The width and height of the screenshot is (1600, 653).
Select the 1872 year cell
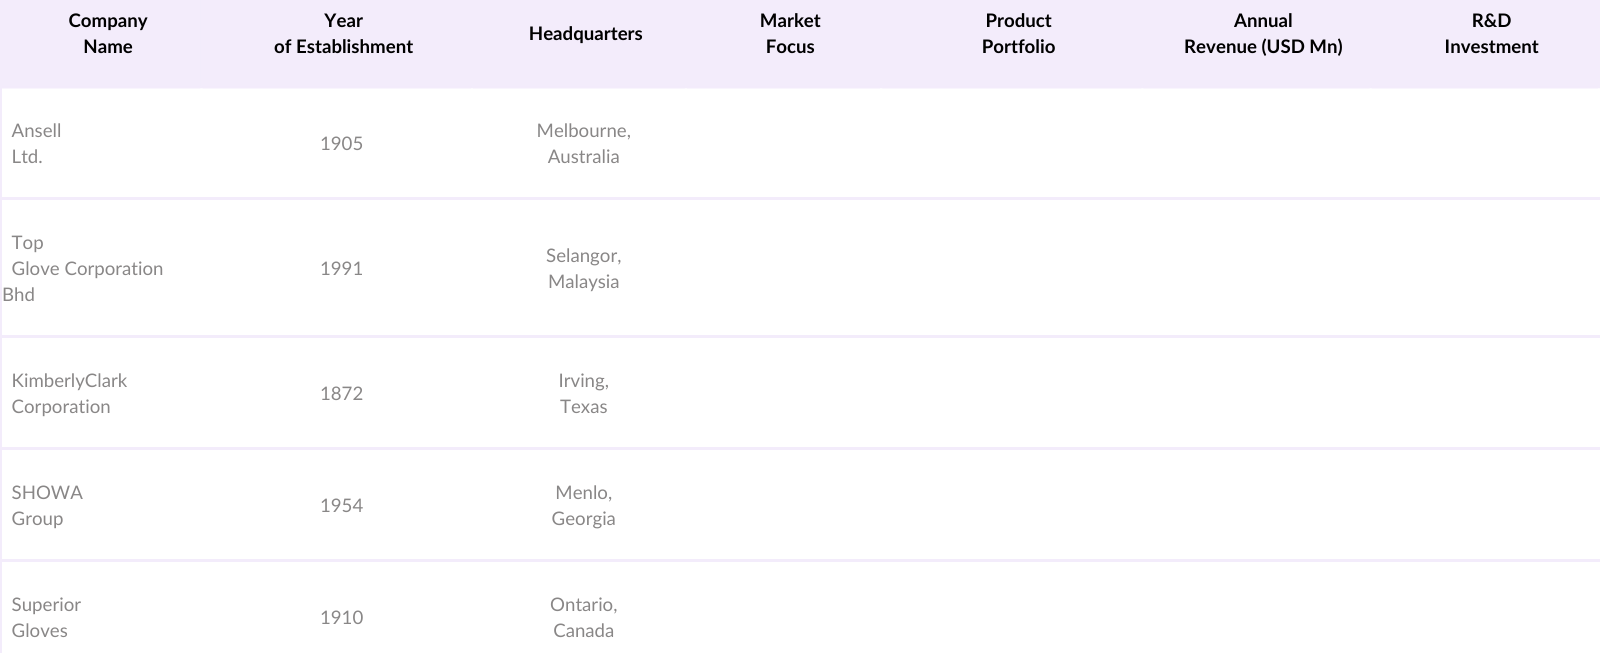coord(341,394)
